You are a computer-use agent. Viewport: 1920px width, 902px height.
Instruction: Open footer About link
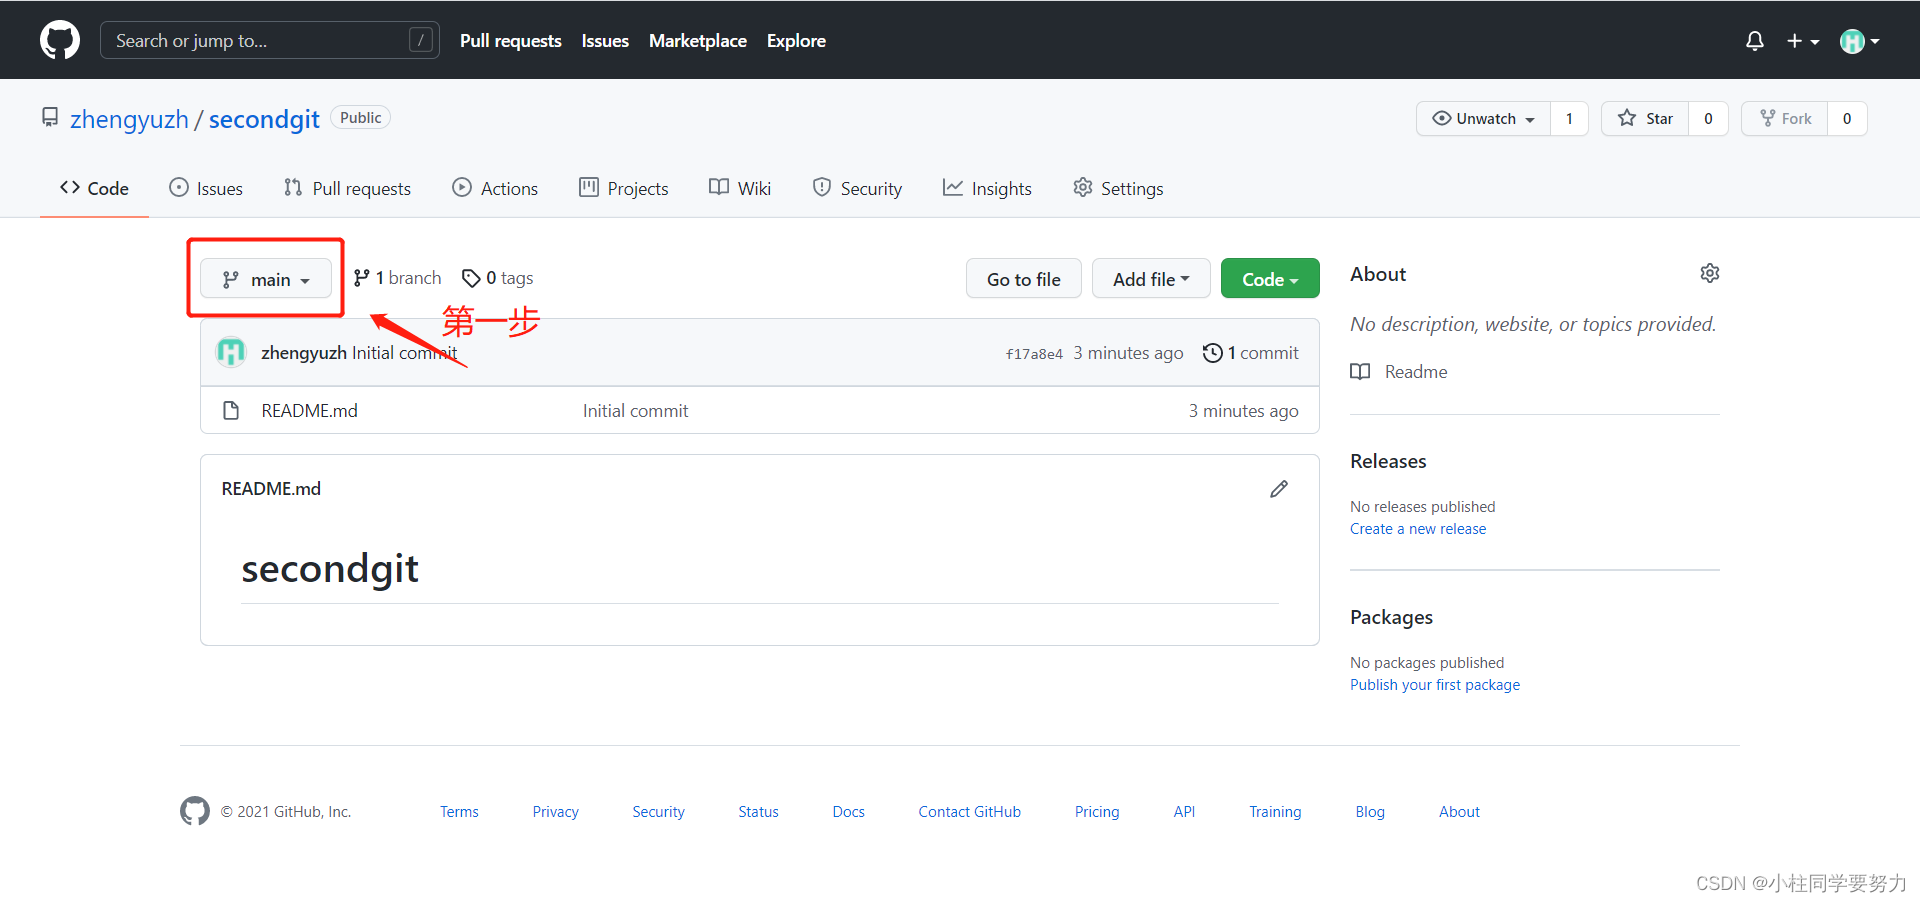click(1459, 812)
